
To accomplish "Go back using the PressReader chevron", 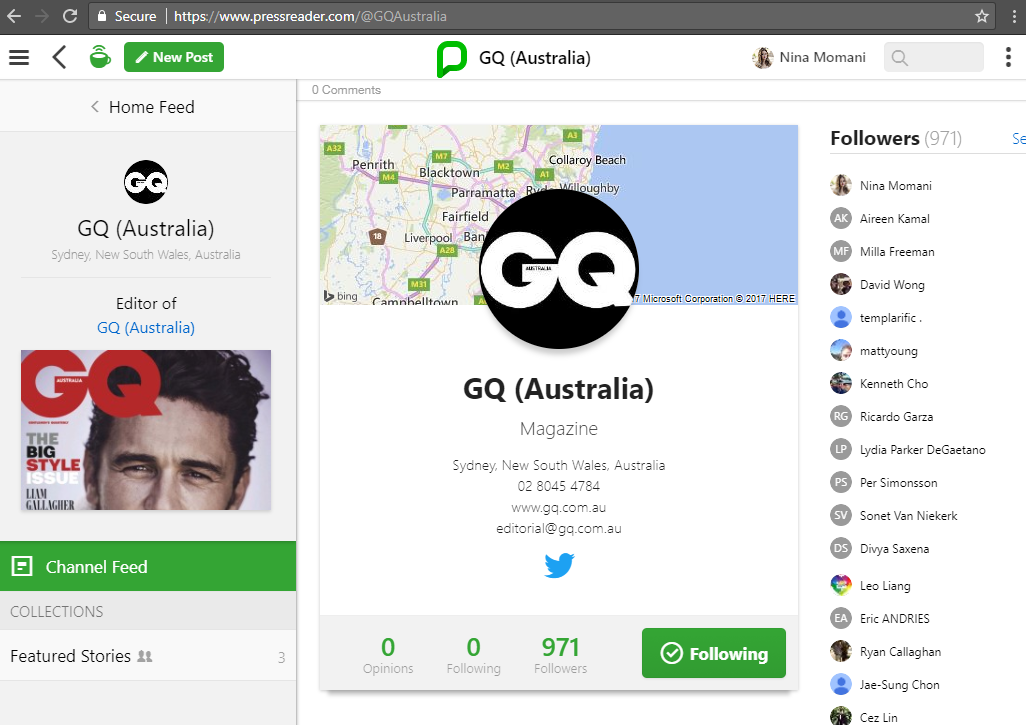I will (x=59, y=58).
